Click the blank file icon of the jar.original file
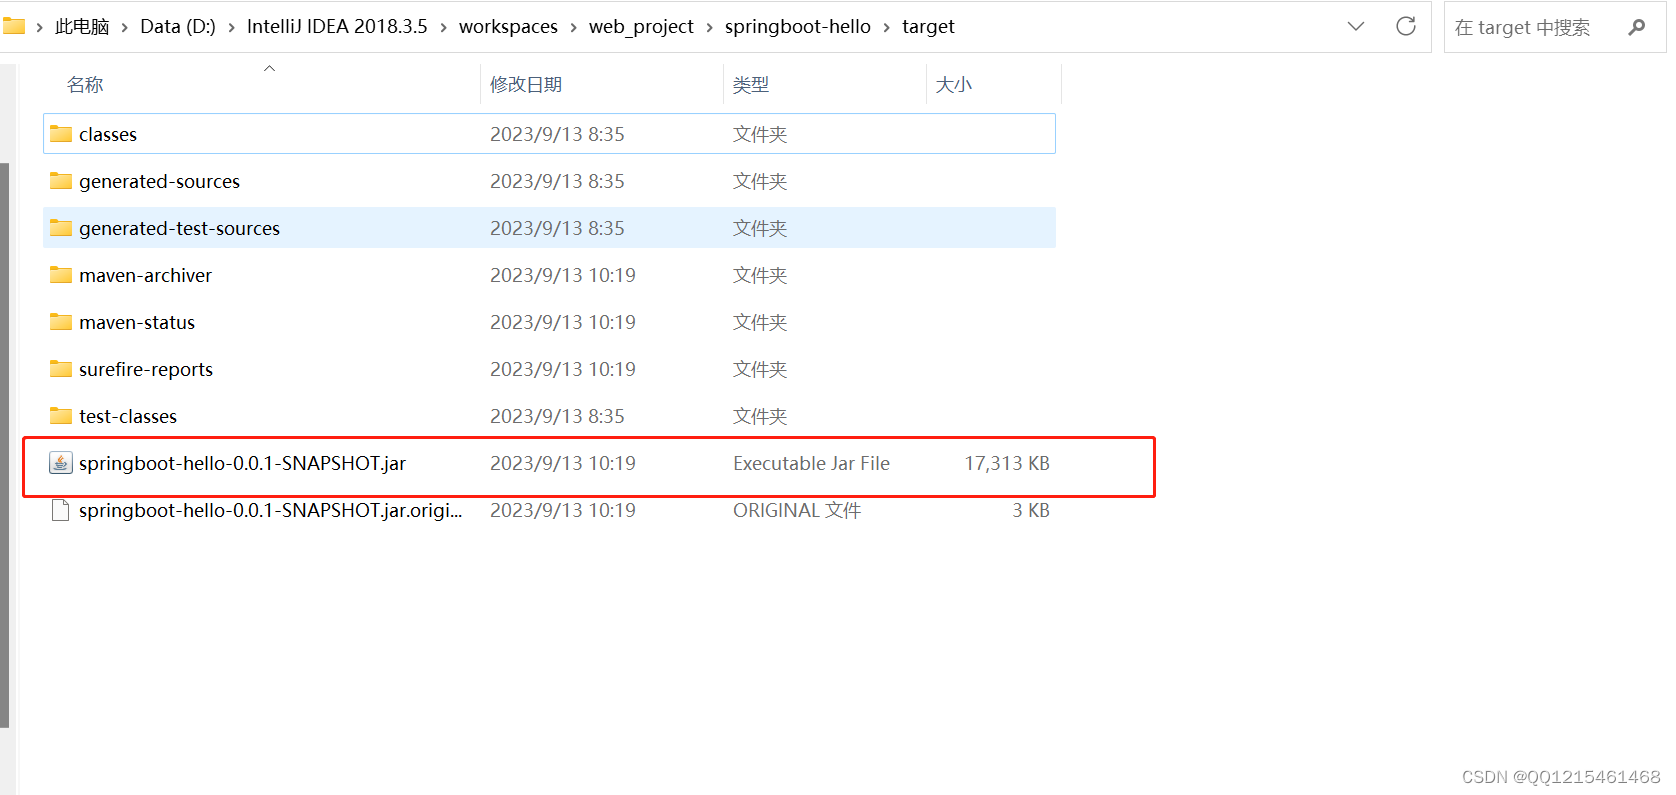 coord(61,510)
